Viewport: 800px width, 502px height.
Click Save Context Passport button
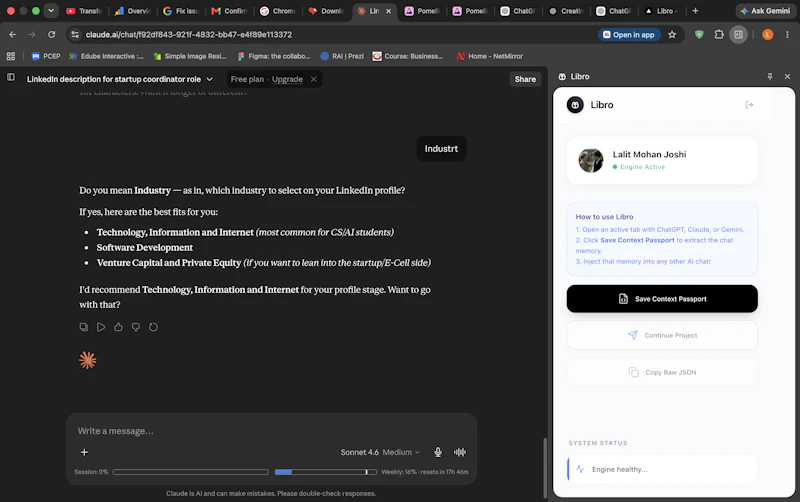click(x=662, y=299)
